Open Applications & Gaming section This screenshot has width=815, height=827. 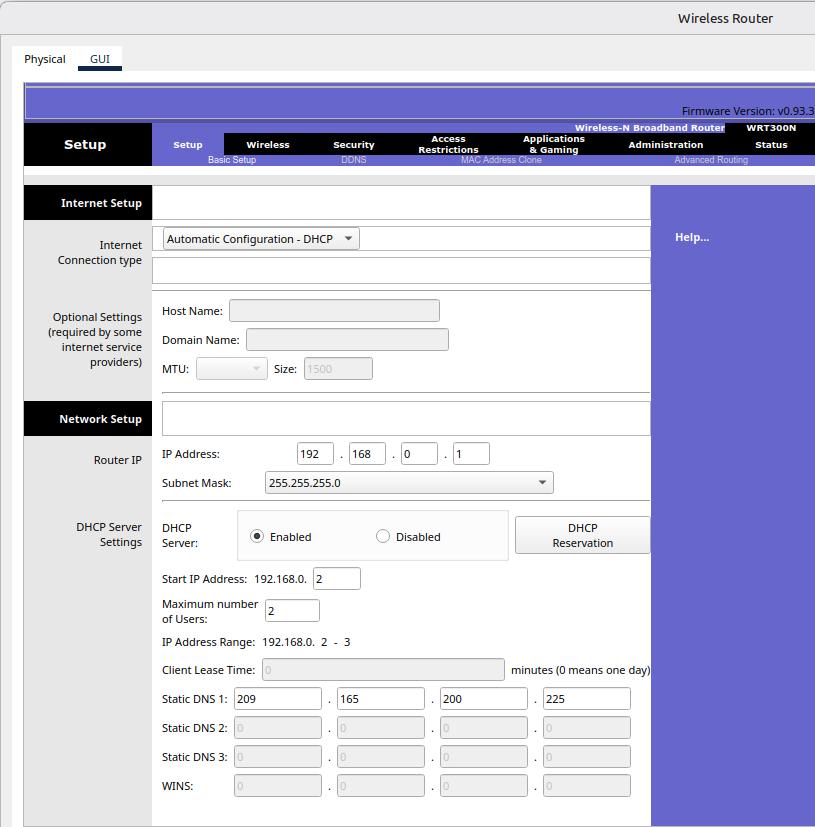[553, 145]
